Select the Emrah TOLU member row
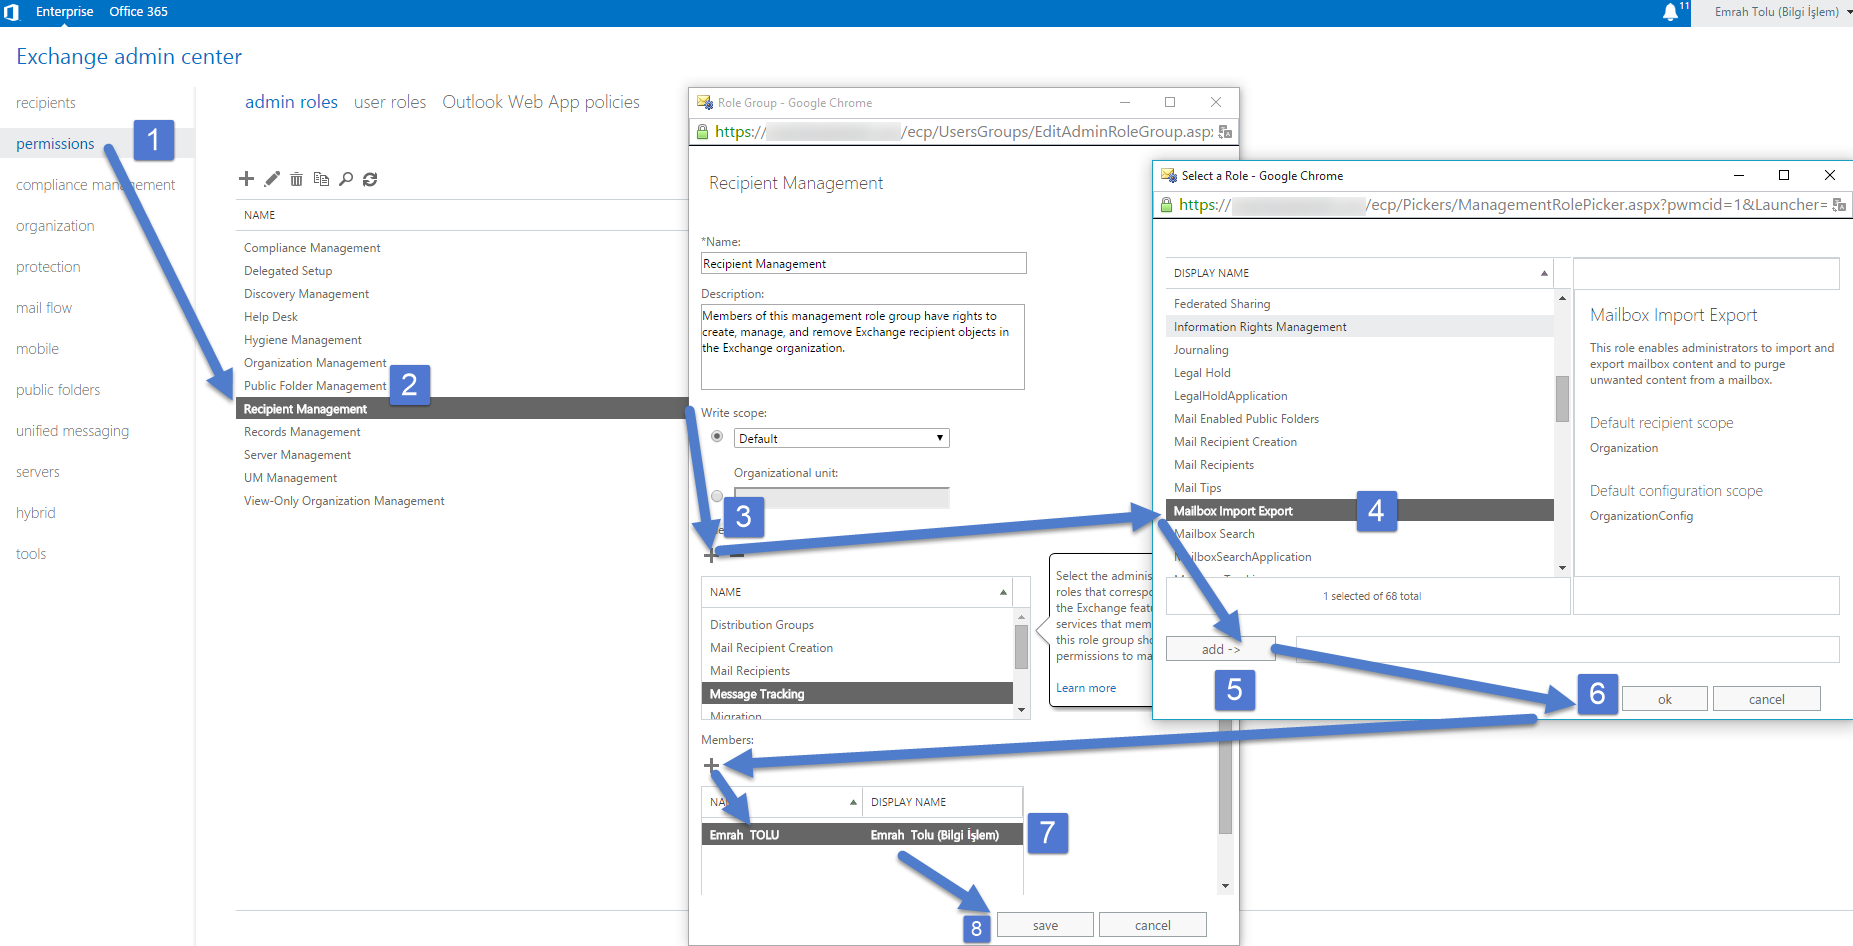The height and width of the screenshot is (946, 1853). tap(862, 835)
